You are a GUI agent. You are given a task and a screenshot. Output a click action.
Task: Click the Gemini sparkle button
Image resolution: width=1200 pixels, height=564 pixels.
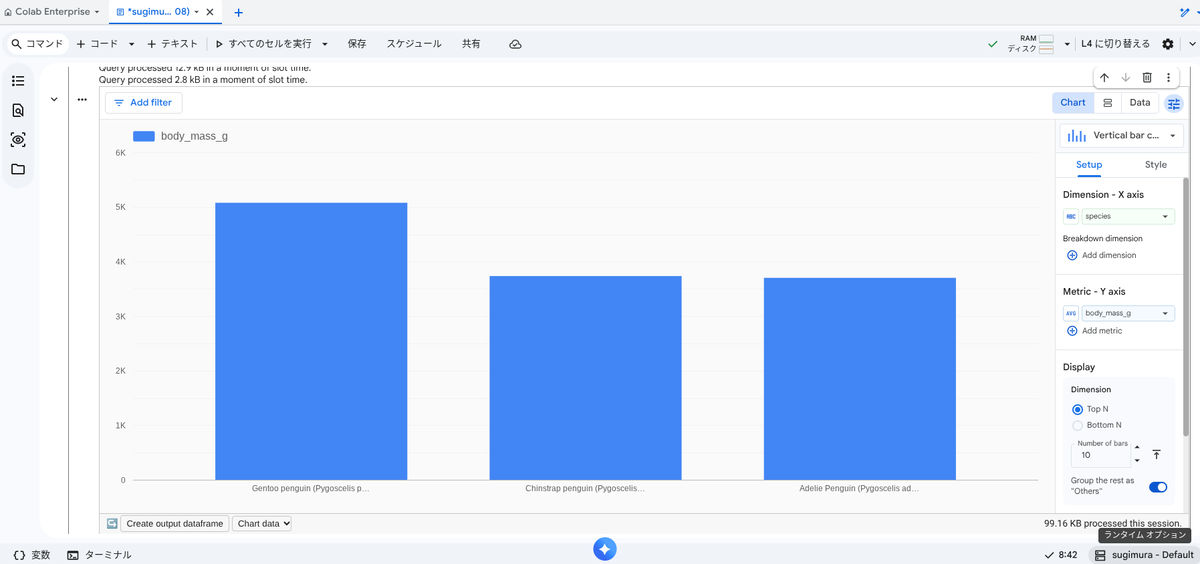(604, 548)
